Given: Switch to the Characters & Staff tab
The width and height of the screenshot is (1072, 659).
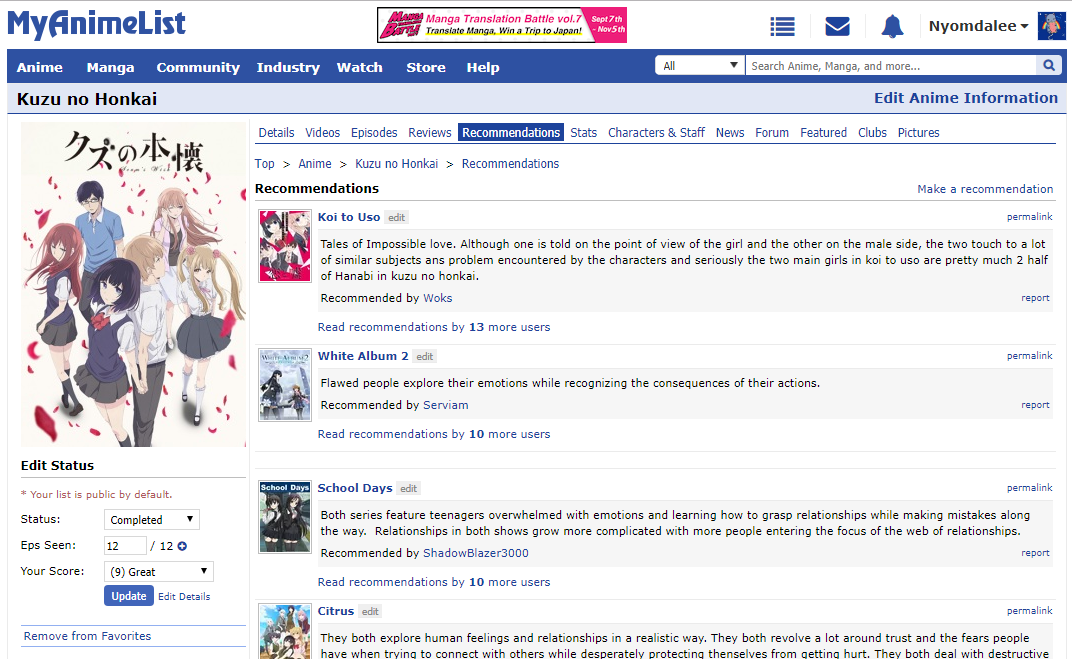Looking at the screenshot, I should click(656, 132).
